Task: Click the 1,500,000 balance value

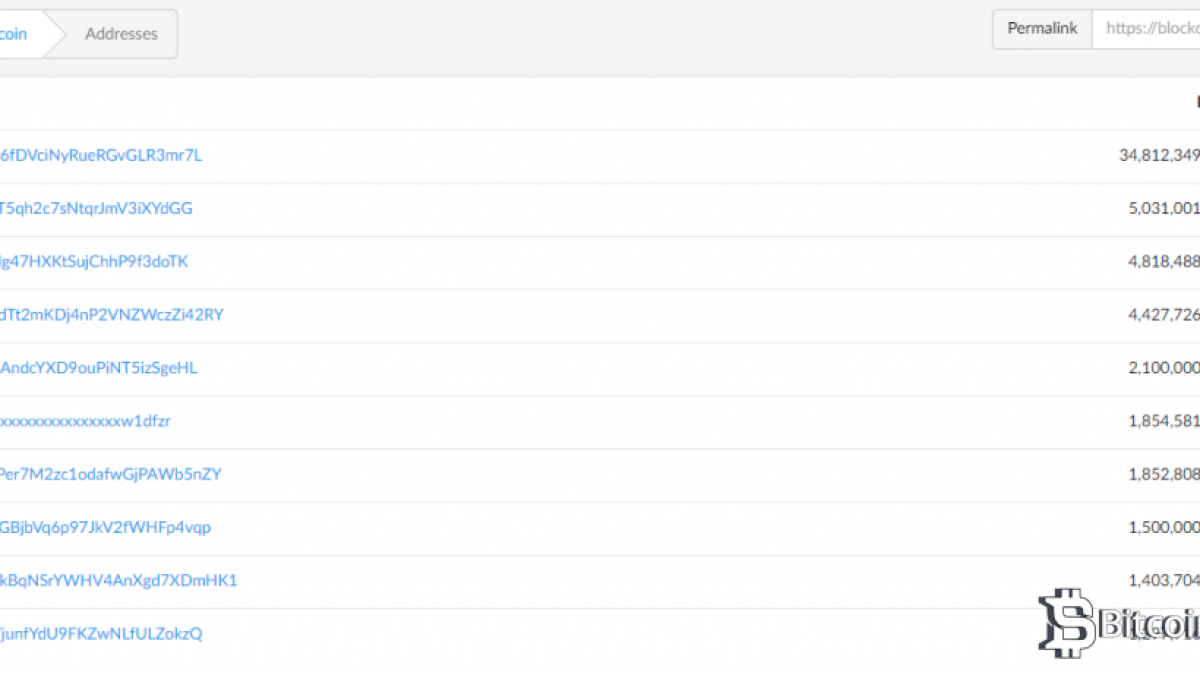Action: pyautogui.click(x=1163, y=527)
